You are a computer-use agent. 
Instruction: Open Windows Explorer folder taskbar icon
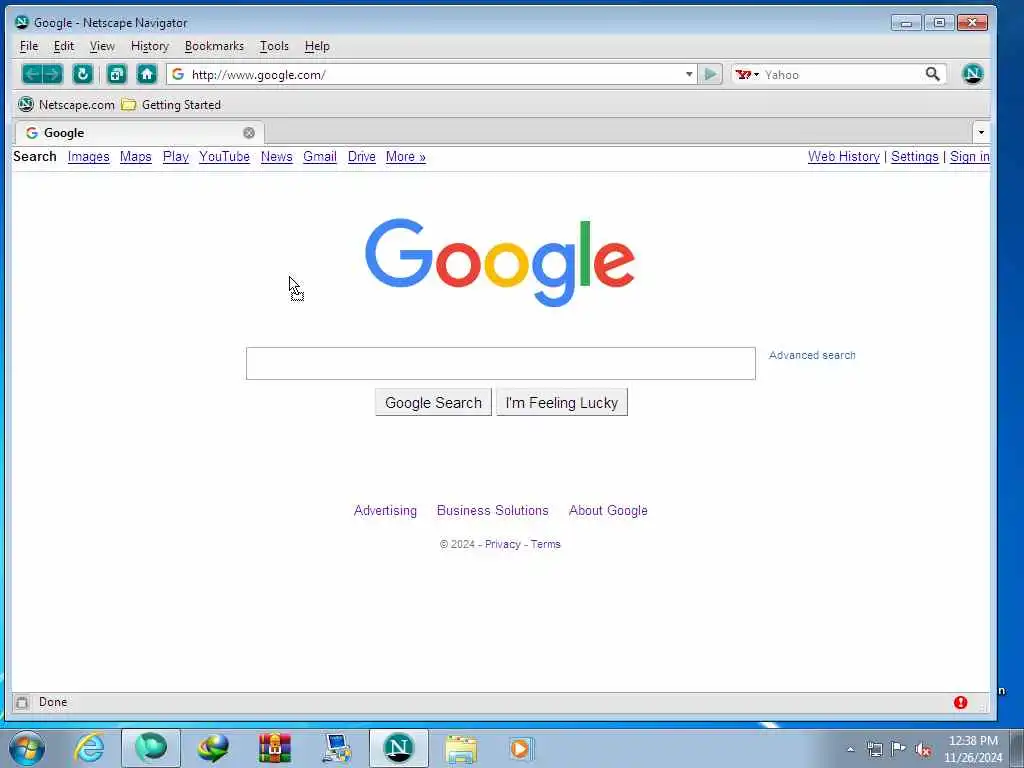[461, 748]
